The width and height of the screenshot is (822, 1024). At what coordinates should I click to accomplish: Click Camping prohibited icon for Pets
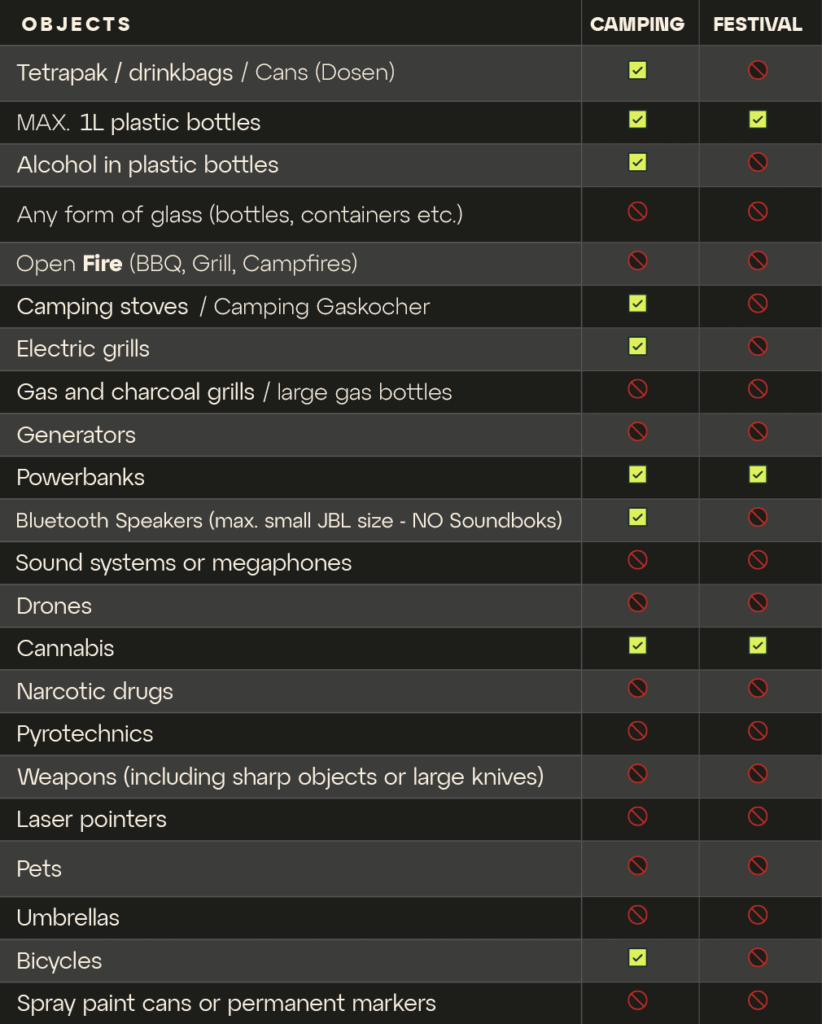click(637, 865)
